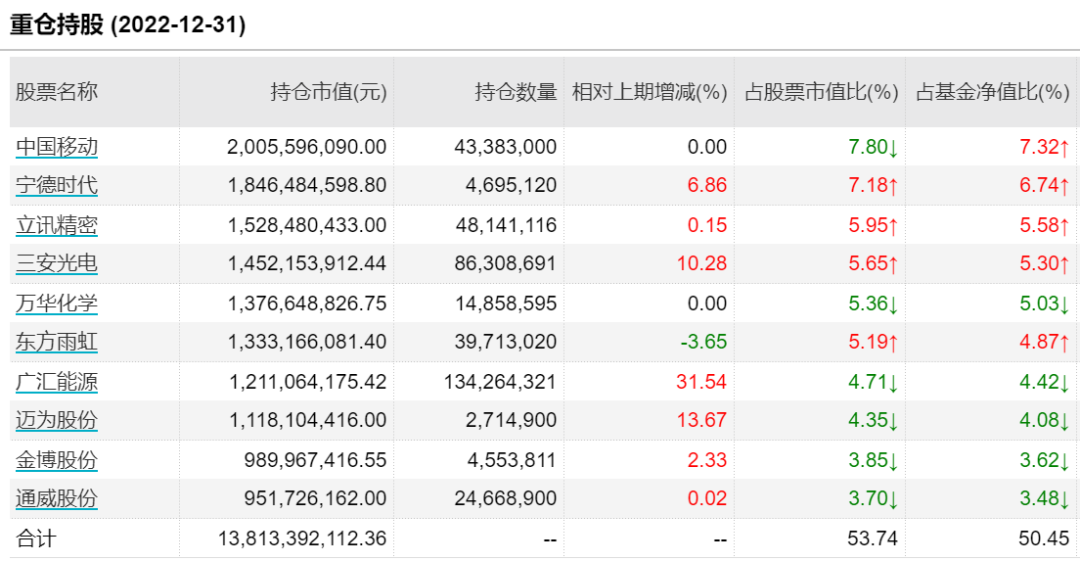
Task: Select change value 13.67 for 迈为股份
Action: click(702, 420)
